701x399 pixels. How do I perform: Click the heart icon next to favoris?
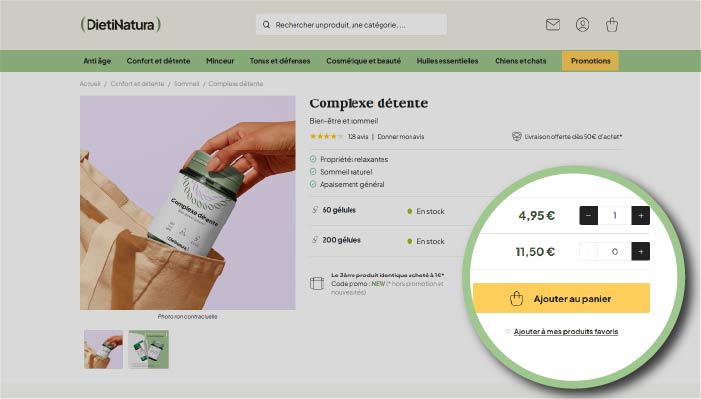point(507,331)
